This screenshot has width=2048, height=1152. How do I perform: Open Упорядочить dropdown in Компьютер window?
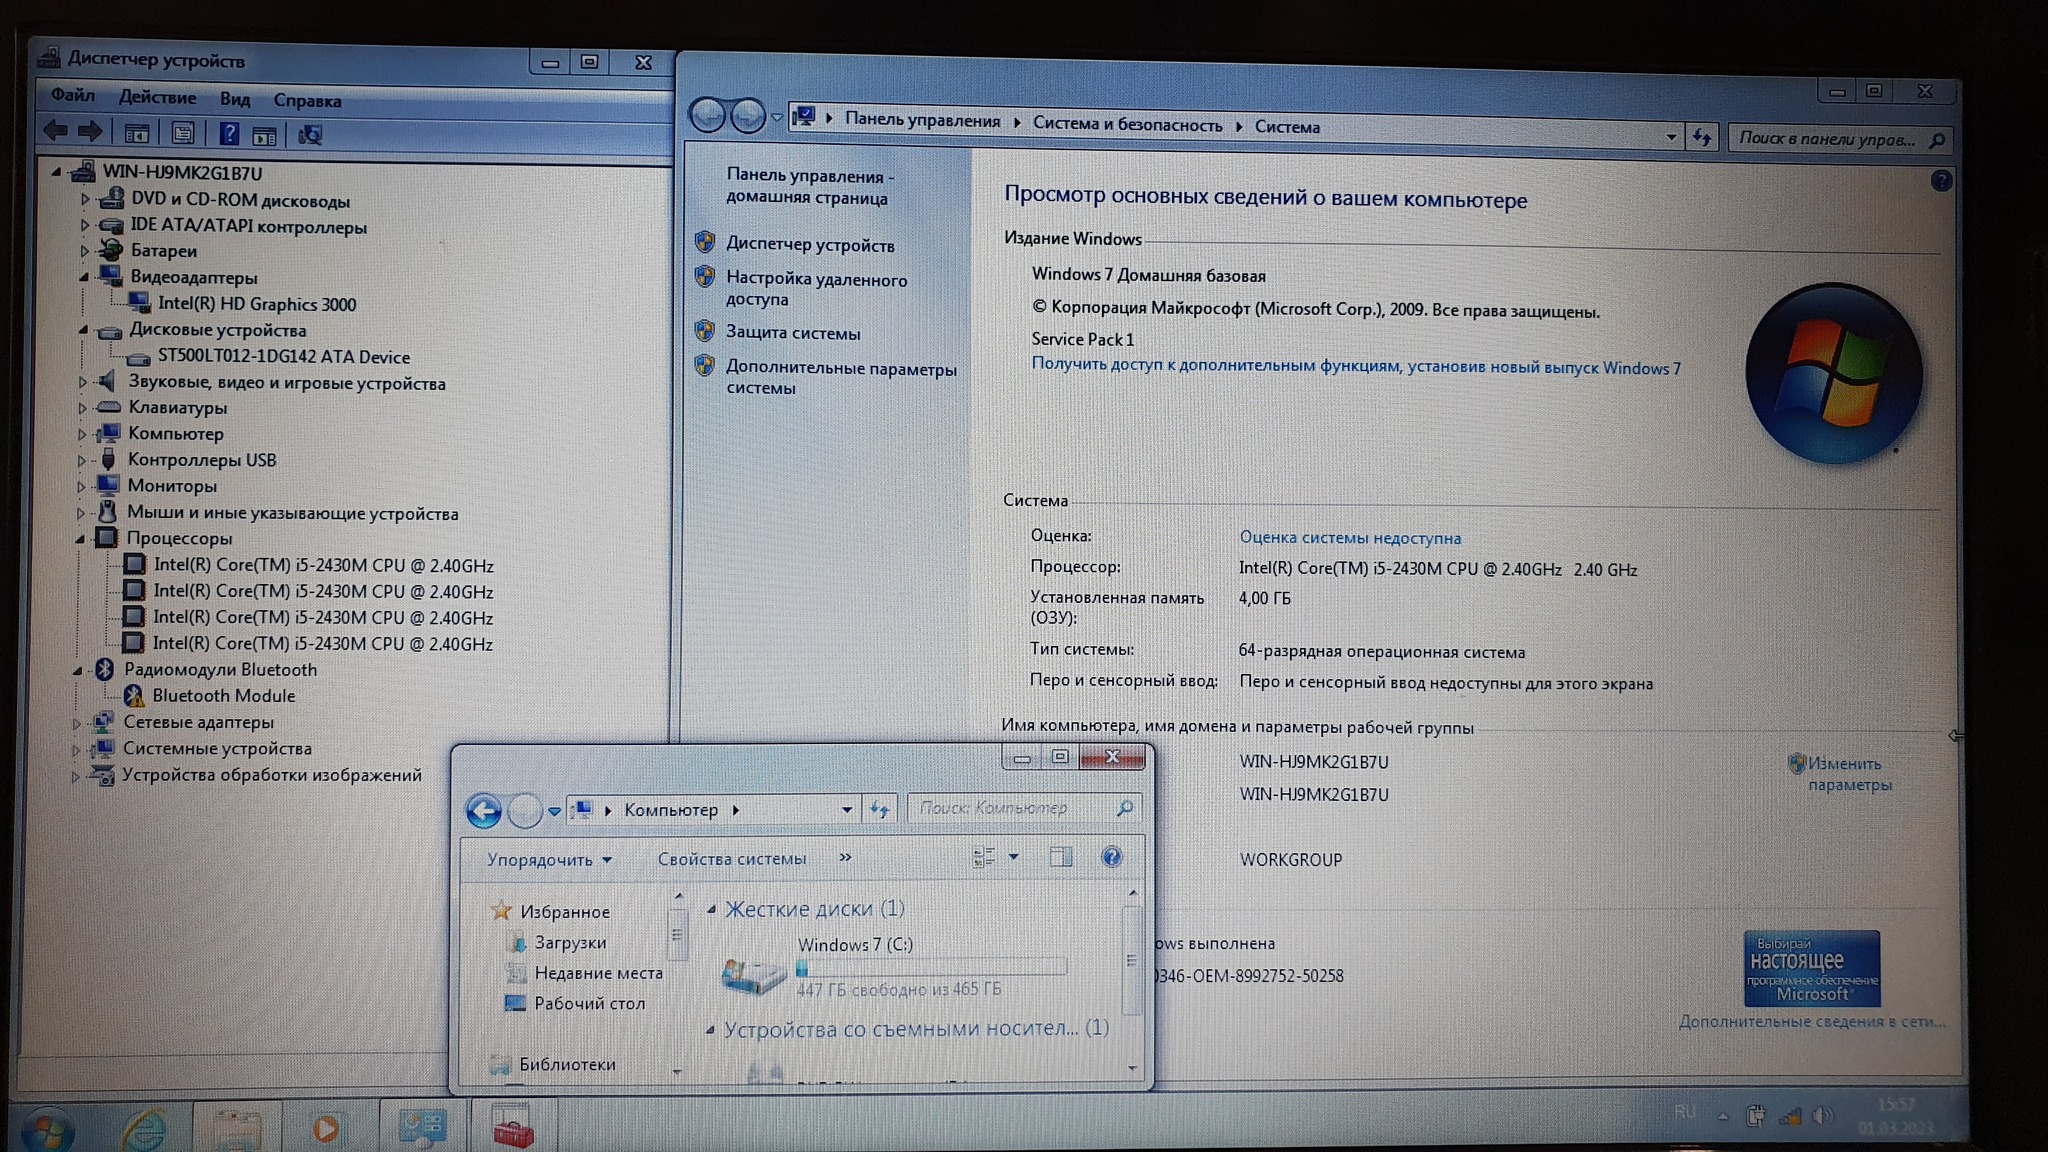point(549,860)
